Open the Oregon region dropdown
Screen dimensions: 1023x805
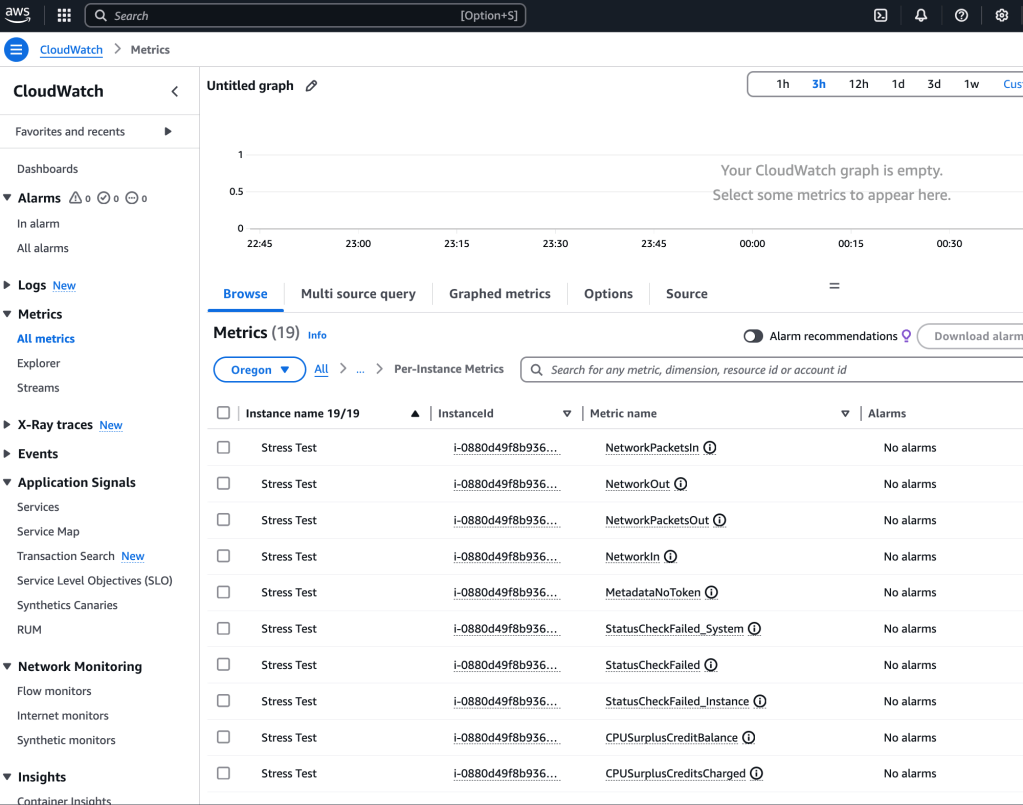pyautogui.click(x=260, y=370)
